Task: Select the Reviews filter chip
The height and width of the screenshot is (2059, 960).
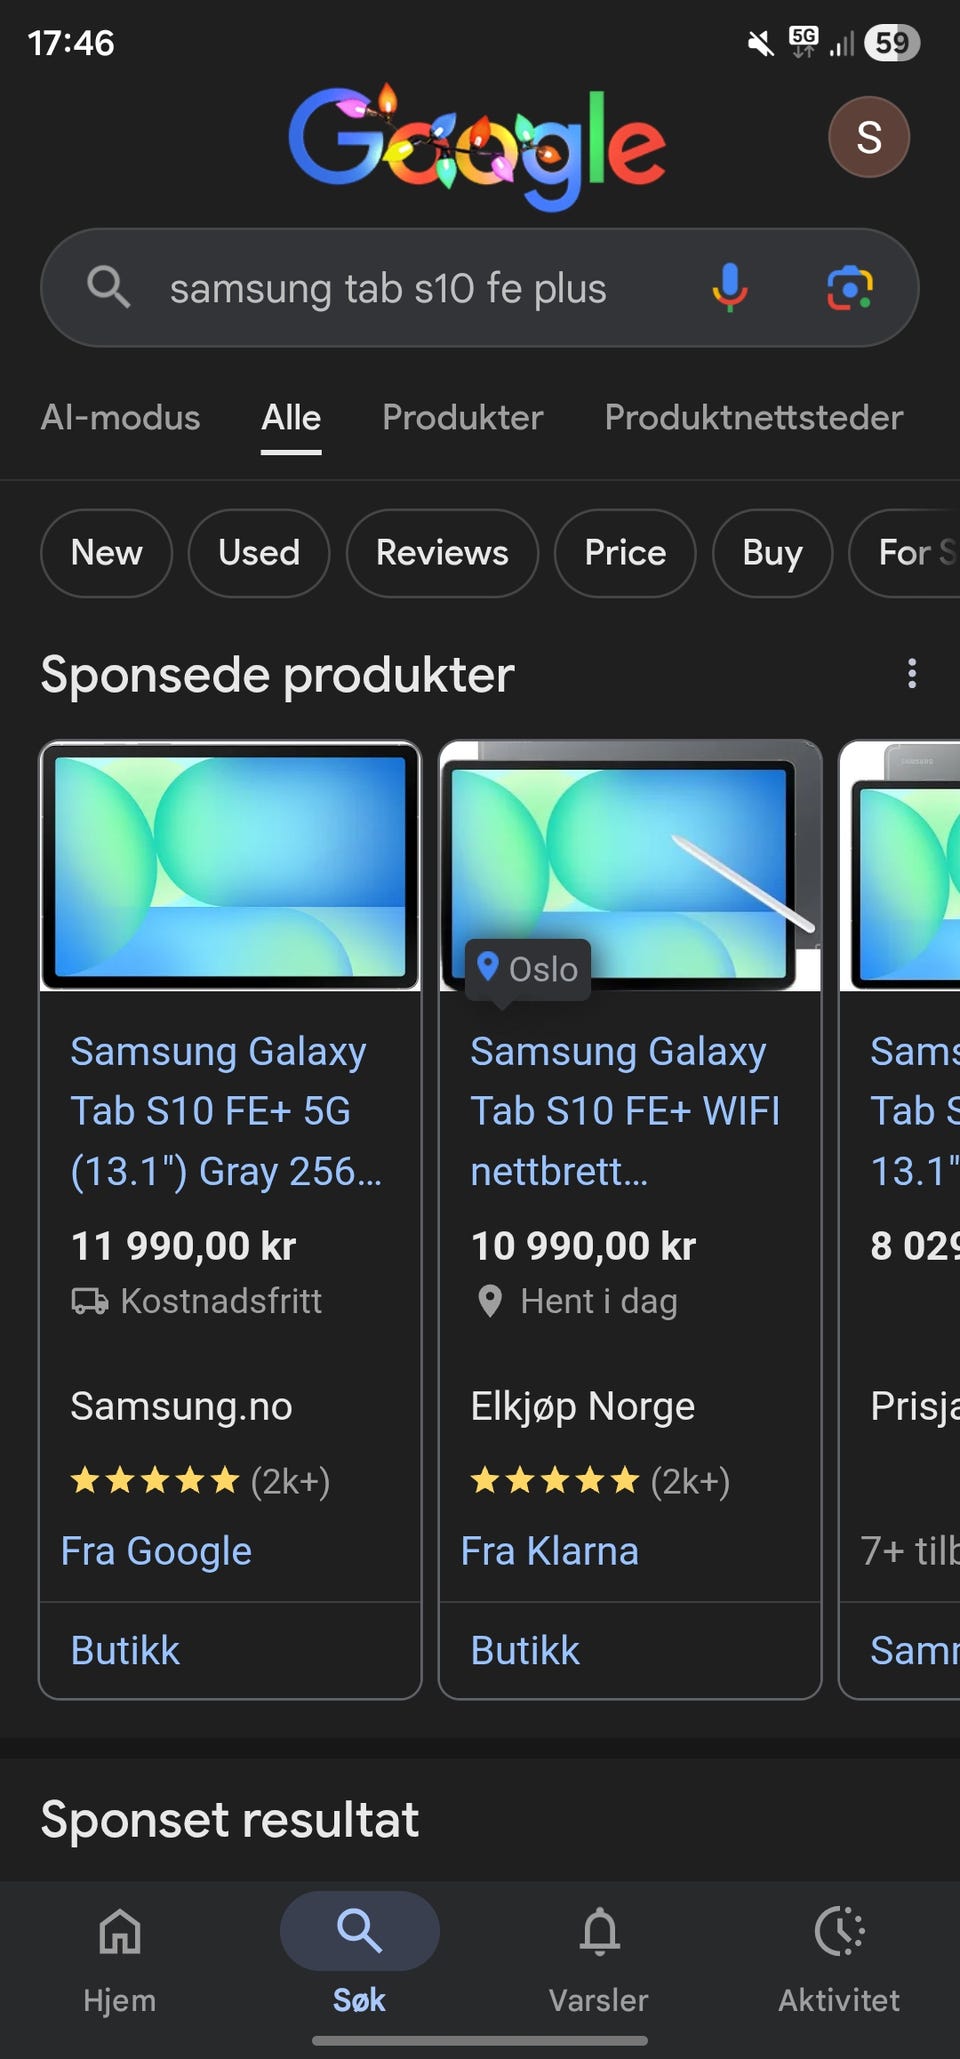Action: (441, 553)
